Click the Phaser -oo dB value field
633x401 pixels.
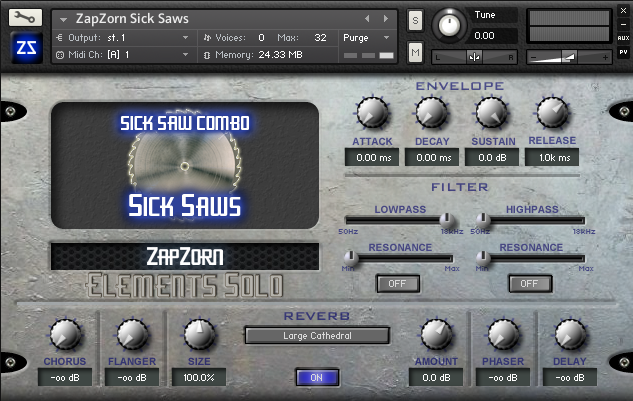(503, 378)
